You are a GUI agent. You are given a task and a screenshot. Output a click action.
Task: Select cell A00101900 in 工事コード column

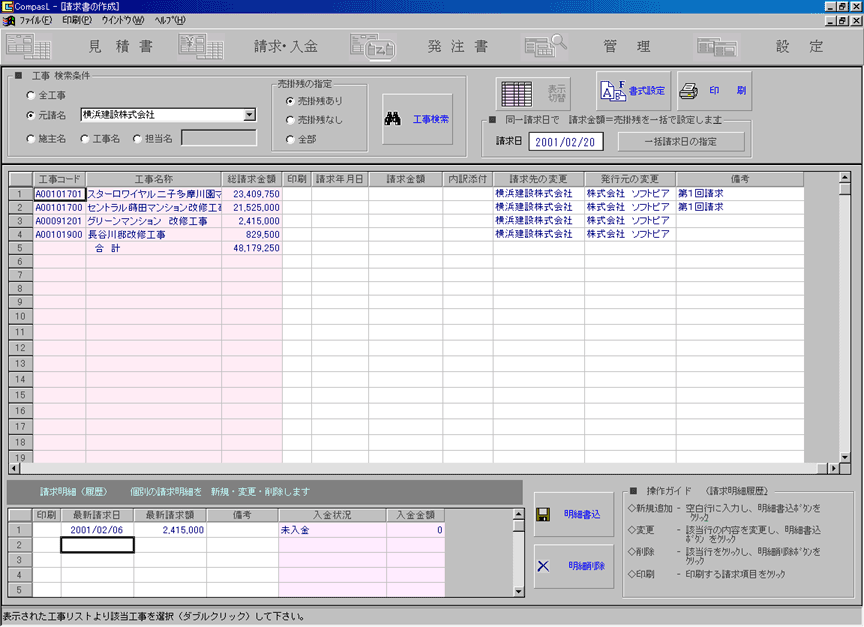60,235
